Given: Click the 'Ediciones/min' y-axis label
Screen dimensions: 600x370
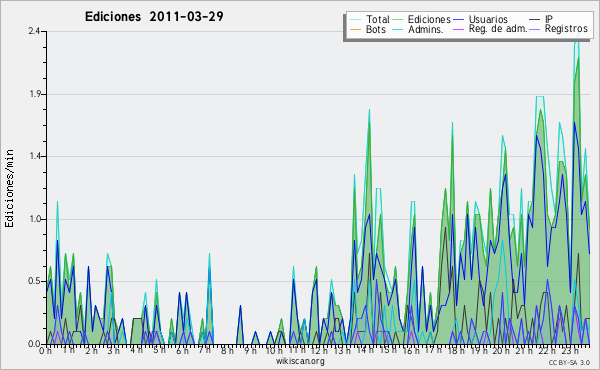Looking at the screenshot, I should 9,189.
